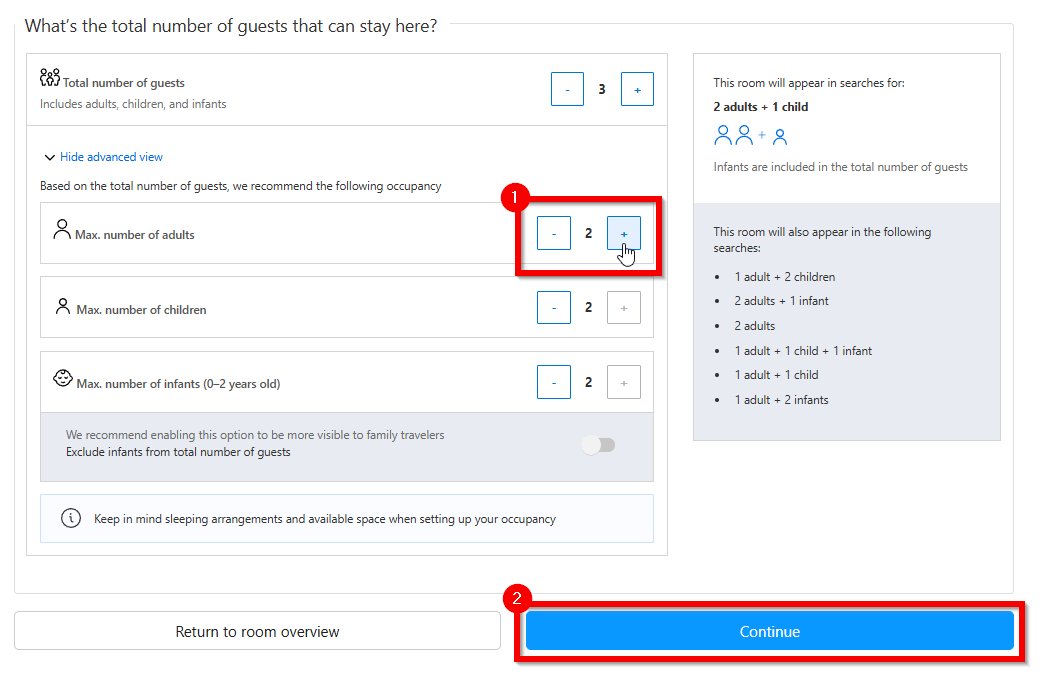Image resolution: width=1042 pixels, height=676 pixels.
Task: Click the adult person icon
Action: pos(62,230)
